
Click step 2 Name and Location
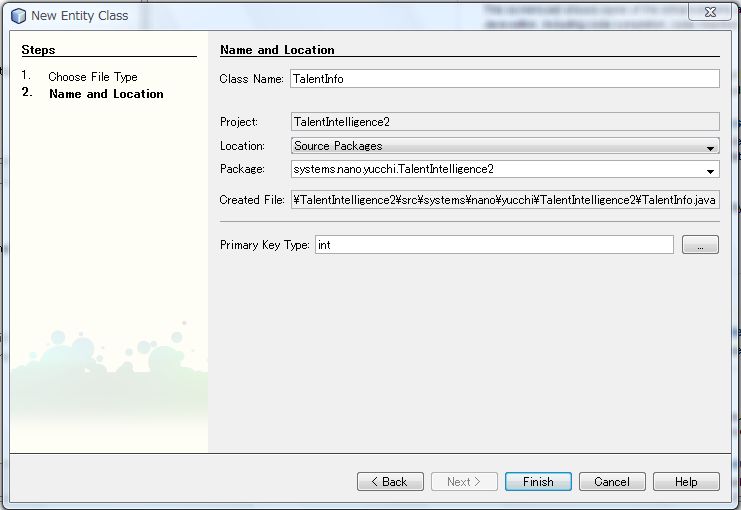pyautogui.click(x=106, y=94)
